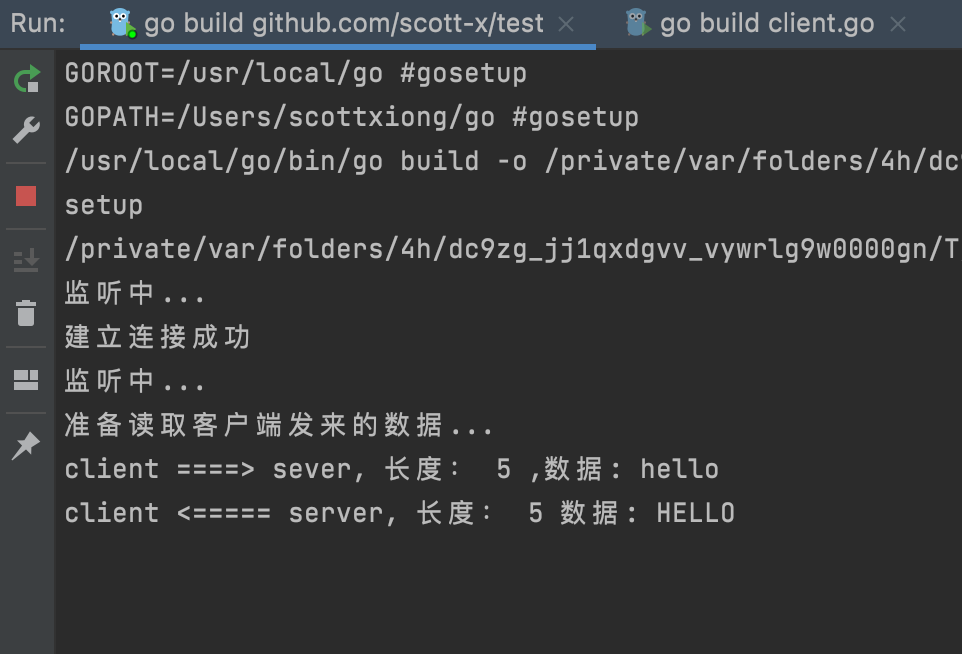The height and width of the screenshot is (654, 962).
Task: Click the client ====> sever hello line
Action: click(x=391, y=469)
